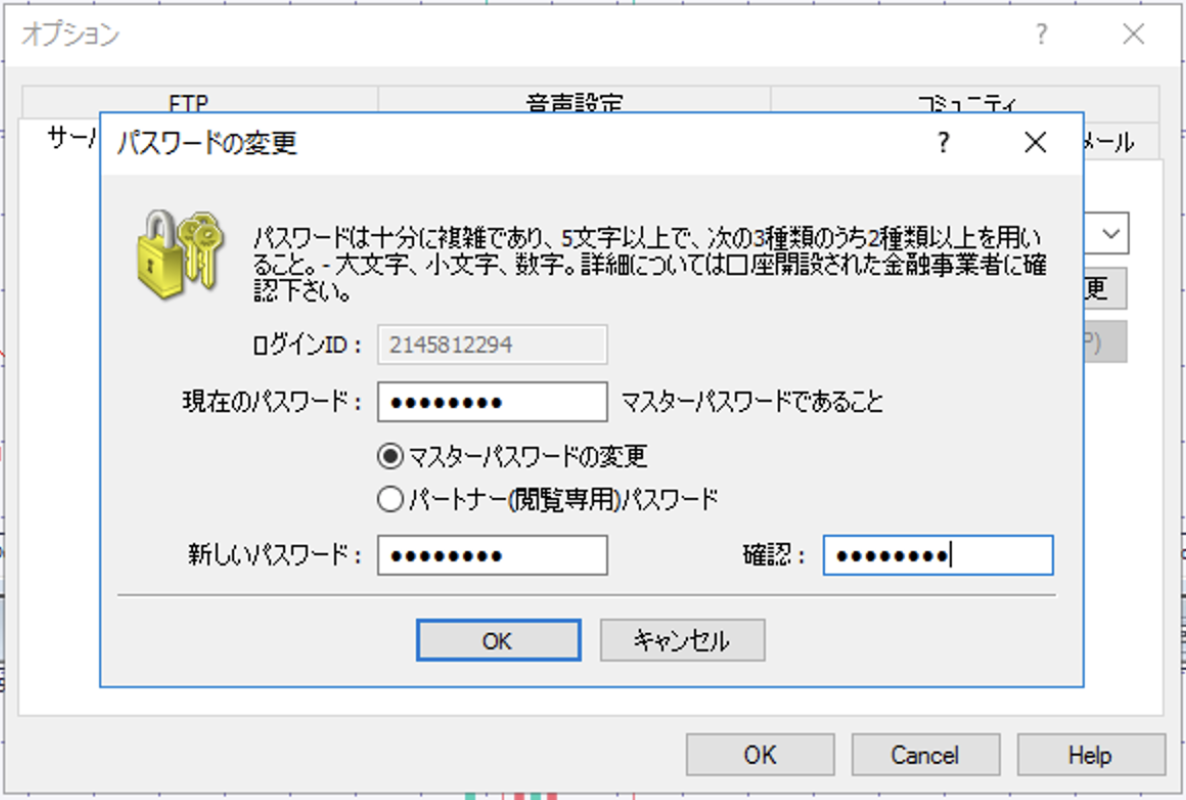Screen dimensions: 1186x800
Task: Click OK in the オプション window
Action: click(x=760, y=755)
